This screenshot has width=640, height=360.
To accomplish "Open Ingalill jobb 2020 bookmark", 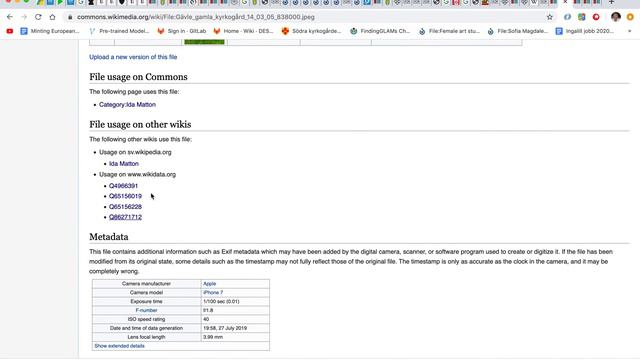I will click(584, 31).
